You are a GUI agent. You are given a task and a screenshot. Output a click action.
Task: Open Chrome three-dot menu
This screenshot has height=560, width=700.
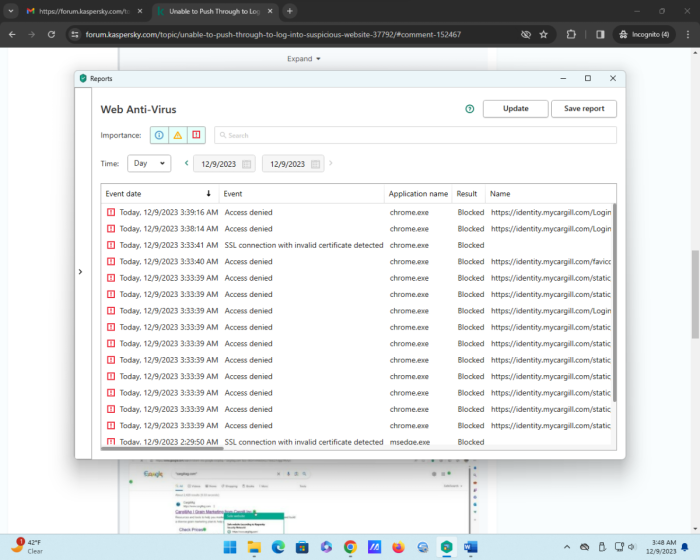(x=688, y=34)
